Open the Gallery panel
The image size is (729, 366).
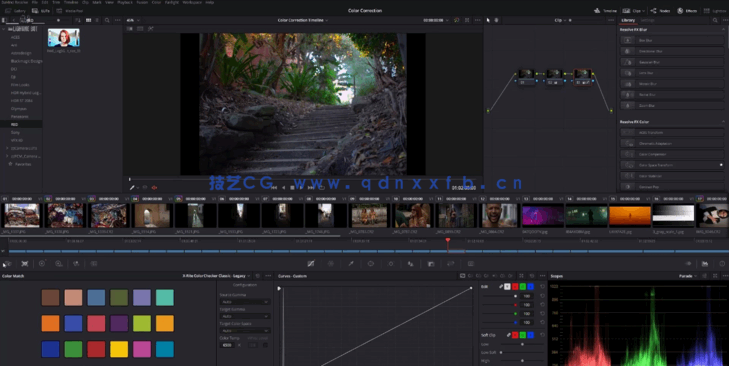coord(15,11)
